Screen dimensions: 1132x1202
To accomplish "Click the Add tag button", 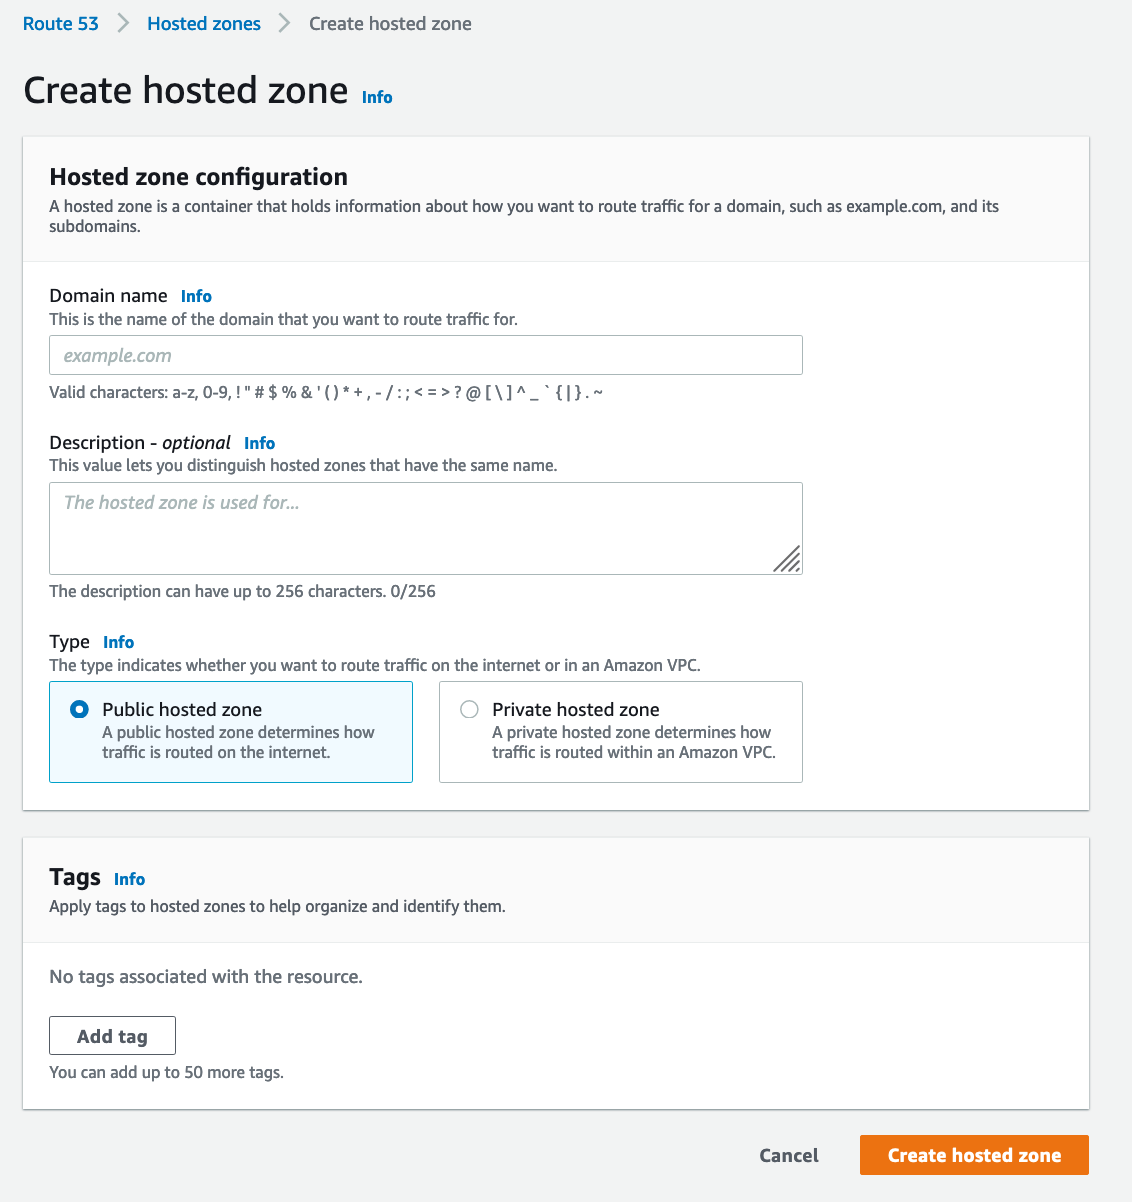I will click(112, 1036).
